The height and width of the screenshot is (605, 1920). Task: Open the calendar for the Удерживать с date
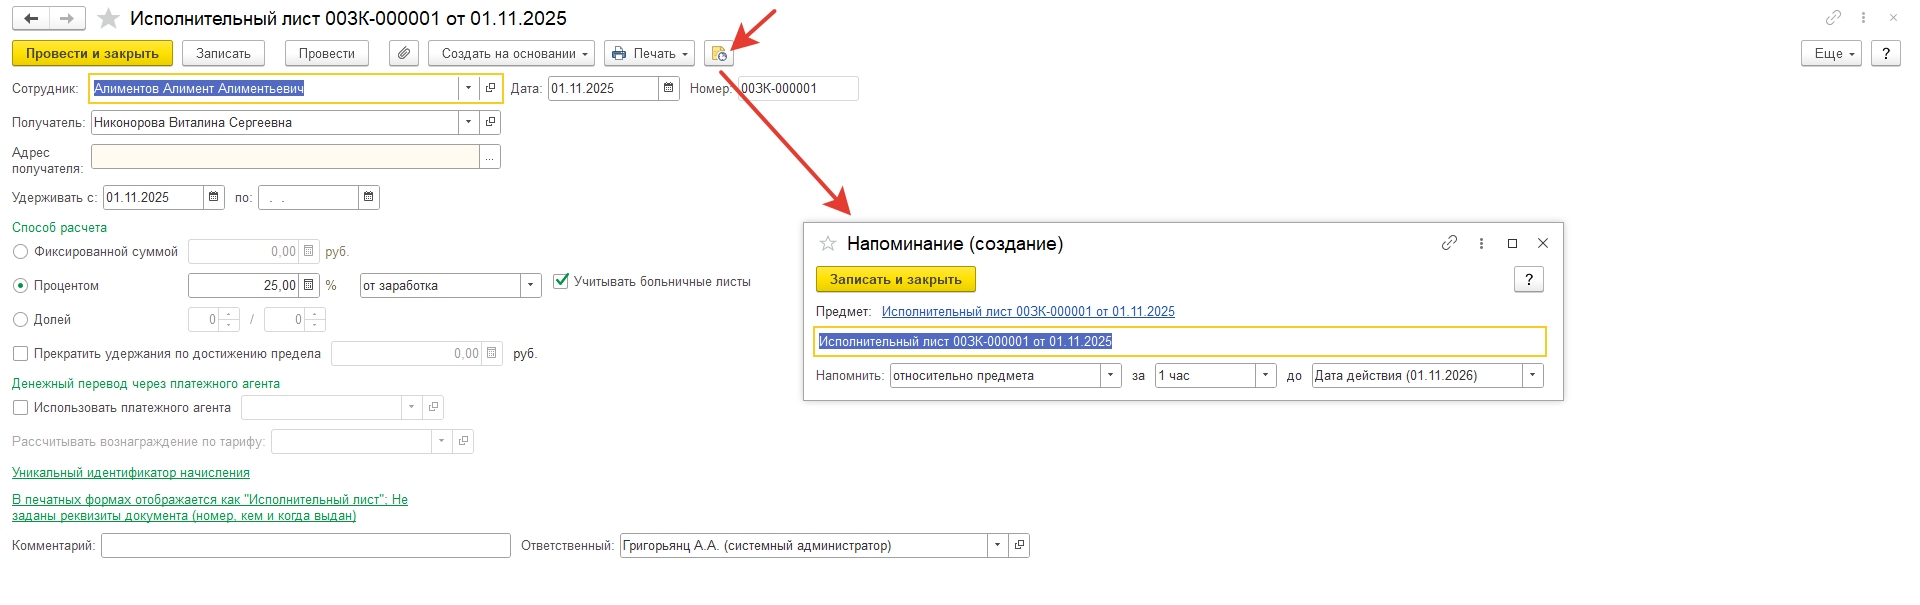[214, 198]
